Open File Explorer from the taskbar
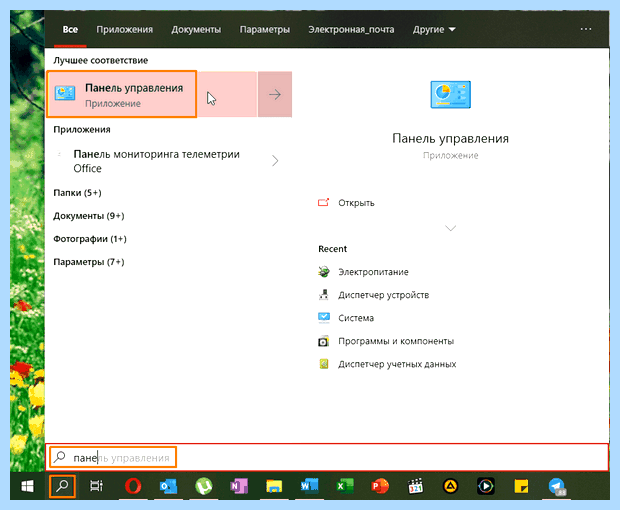The width and height of the screenshot is (620, 510). tap(274, 486)
